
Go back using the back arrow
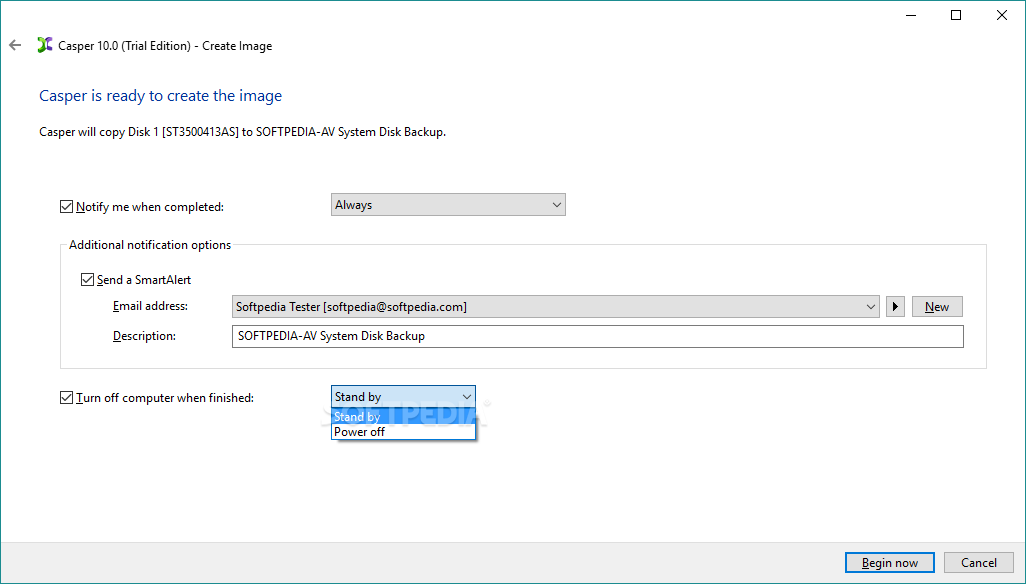pos(15,45)
